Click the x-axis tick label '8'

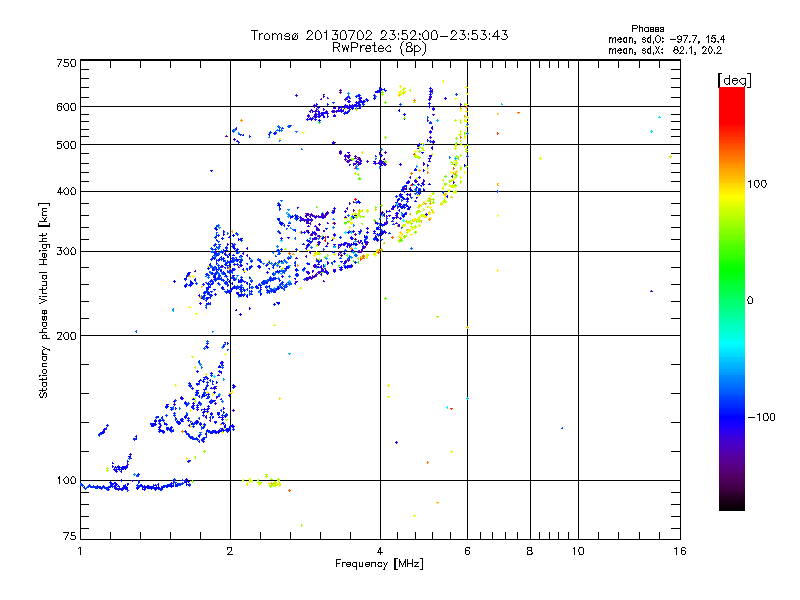pos(530,551)
